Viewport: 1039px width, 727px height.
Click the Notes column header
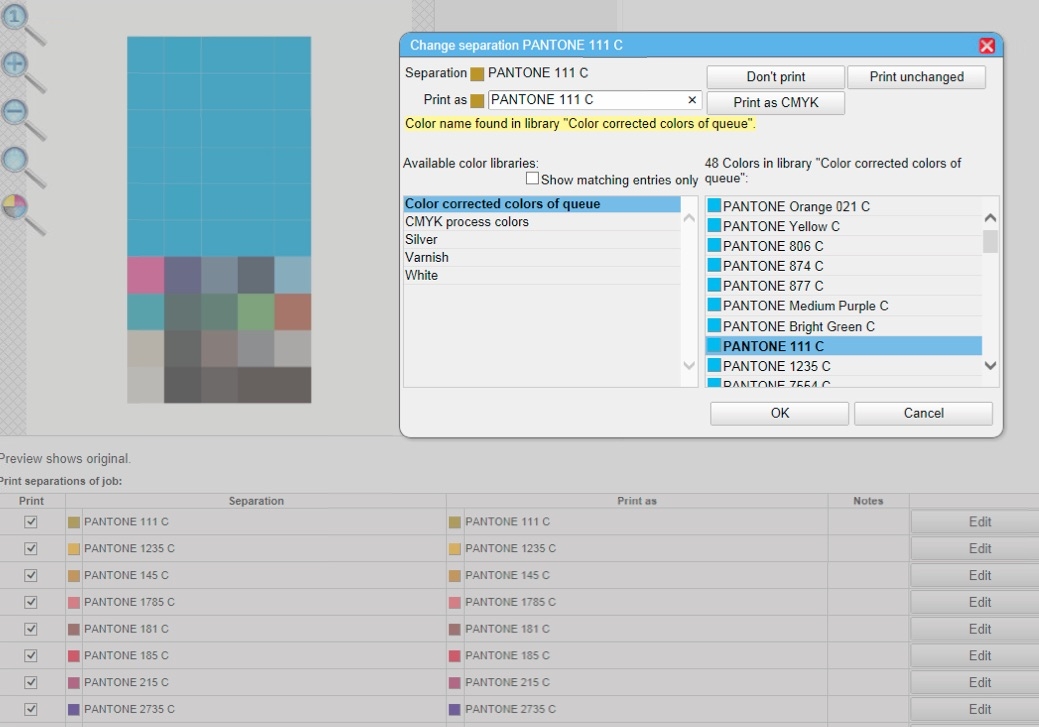click(x=868, y=501)
